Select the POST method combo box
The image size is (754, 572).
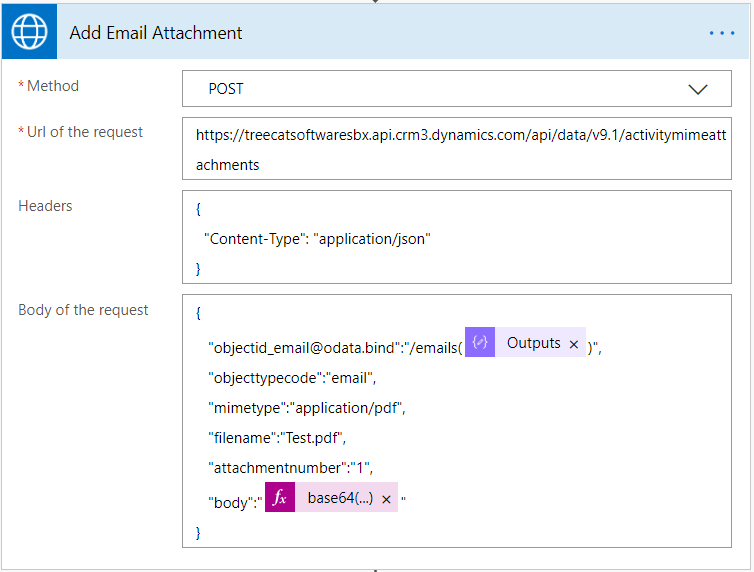pyautogui.click(x=457, y=89)
